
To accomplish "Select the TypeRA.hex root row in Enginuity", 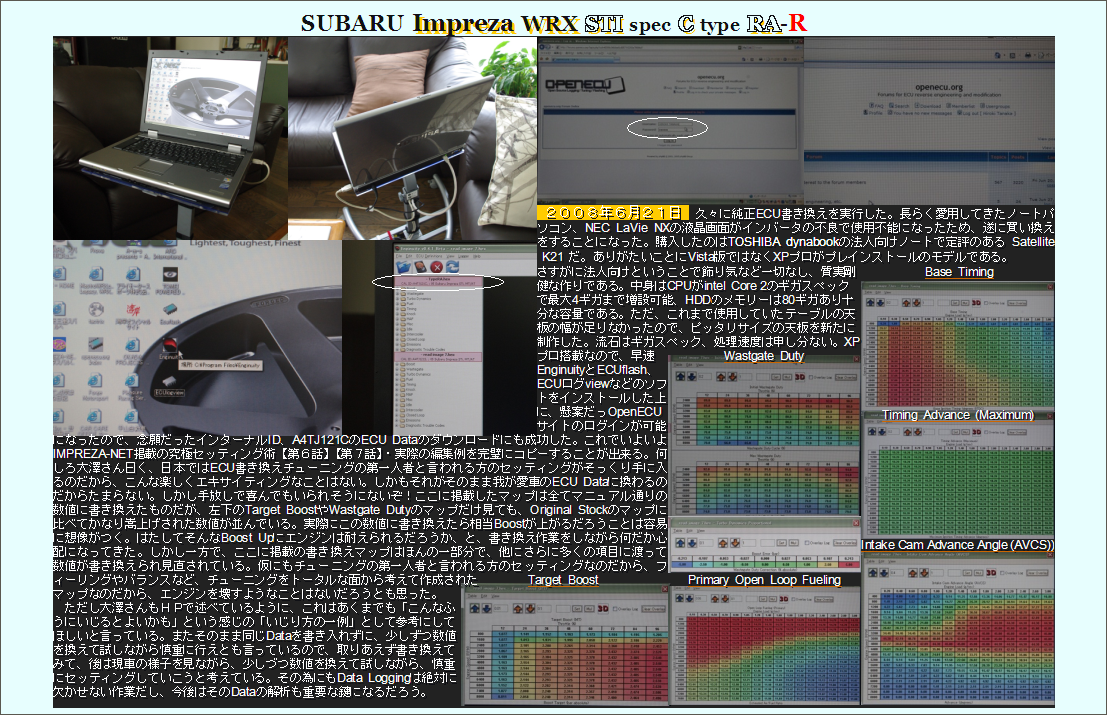I will [x=438, y=281].
